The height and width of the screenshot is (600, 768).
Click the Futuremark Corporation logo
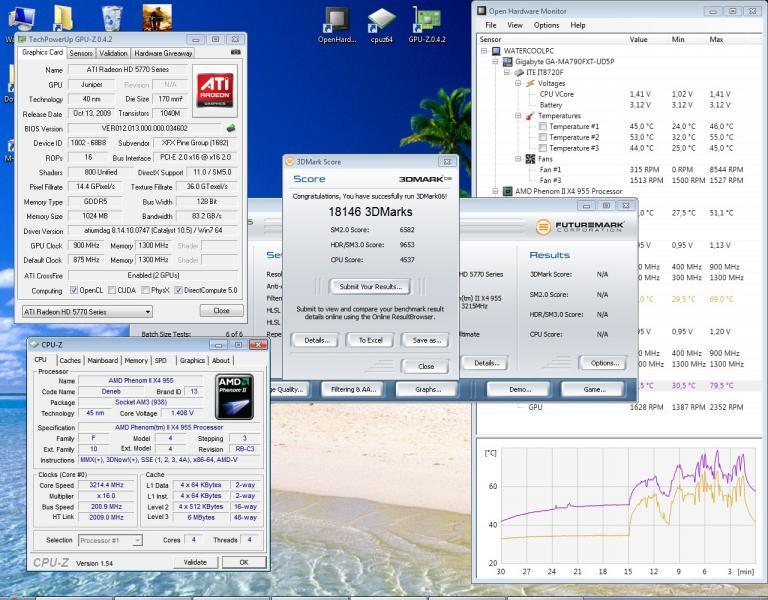tap(580, 226)
